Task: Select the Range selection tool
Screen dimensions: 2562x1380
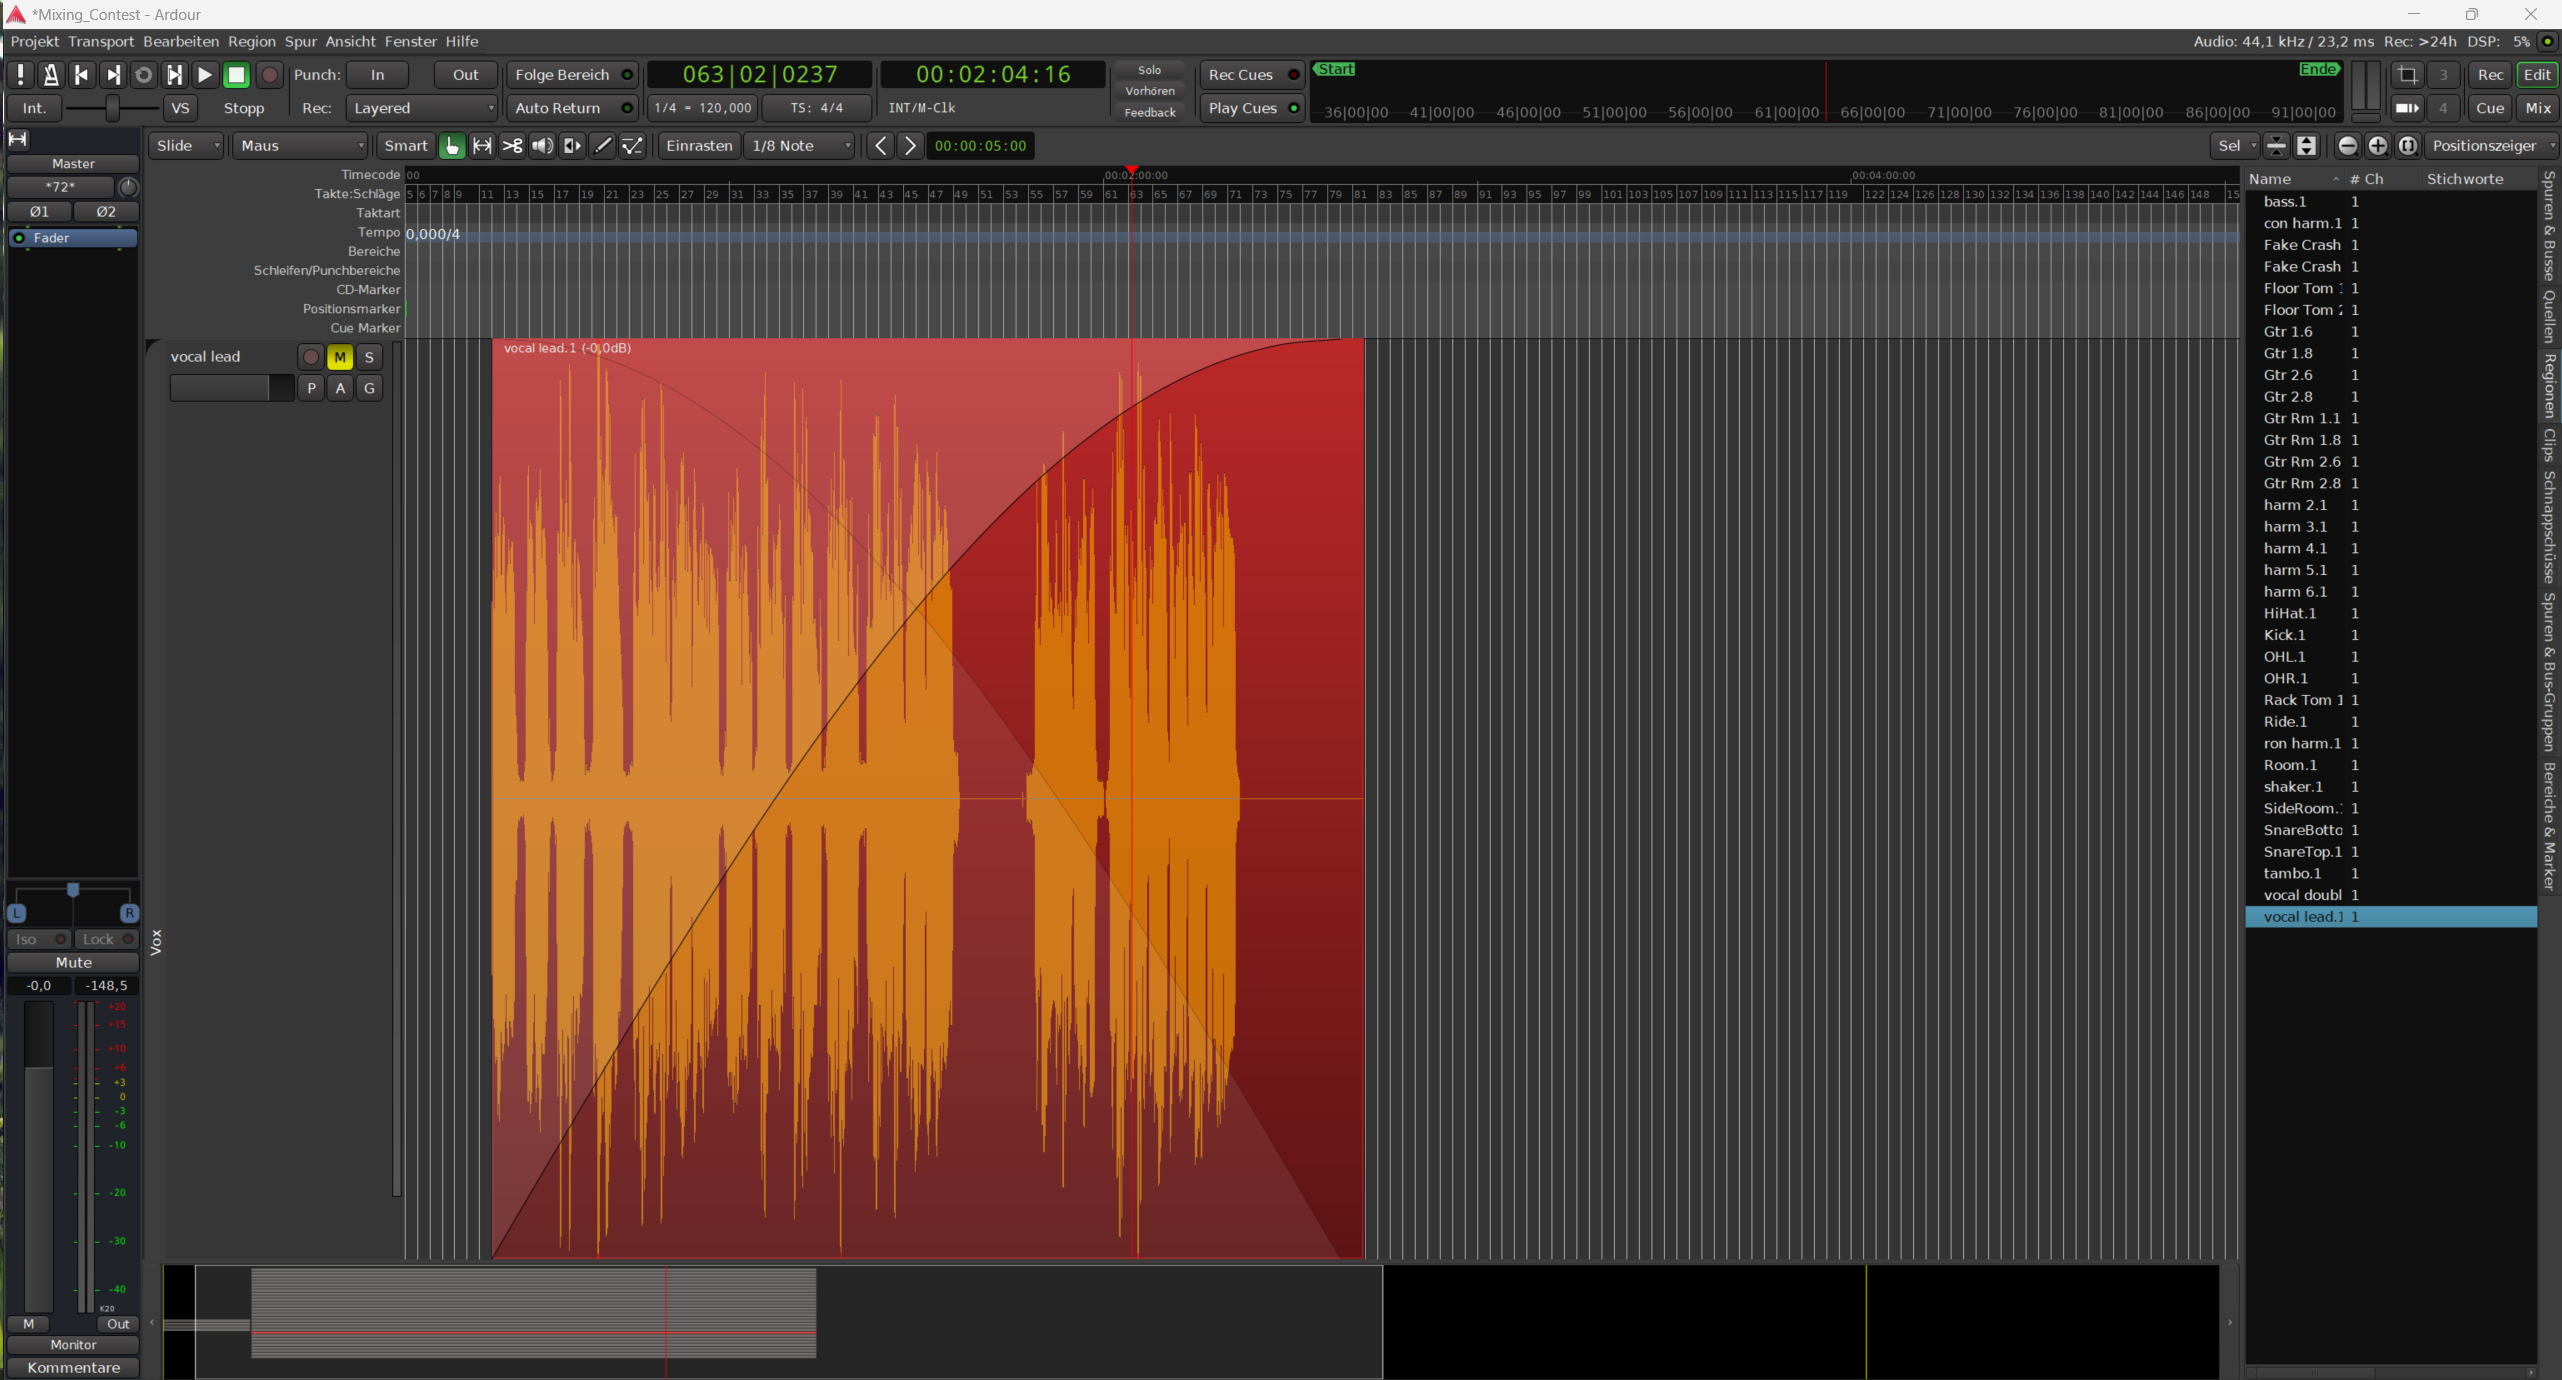Action: pyautogui.click(x=482, y=146)
